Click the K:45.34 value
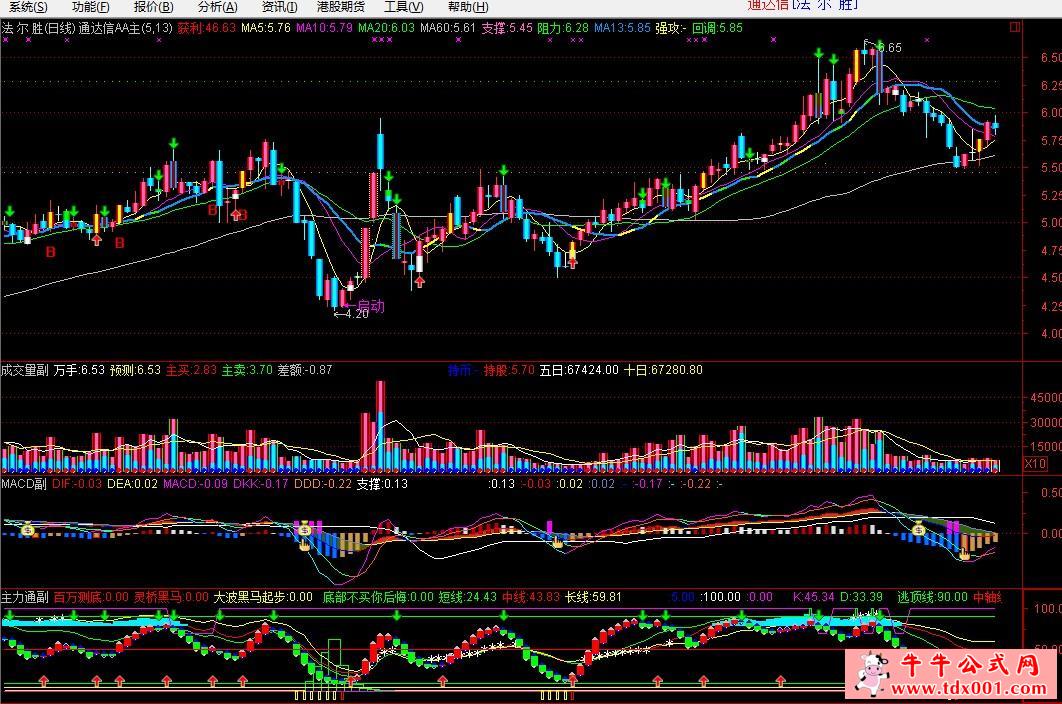 (813, 597)
